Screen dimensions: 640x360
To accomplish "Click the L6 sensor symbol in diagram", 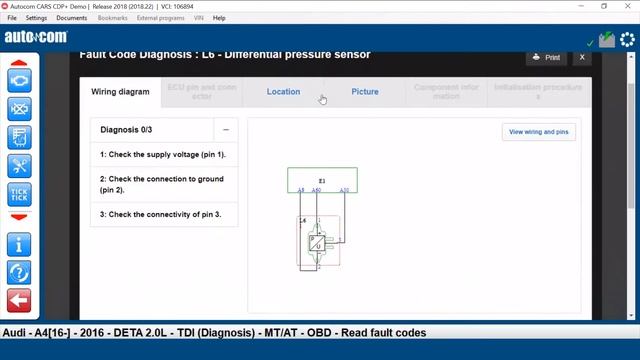I will click(318, 243).
